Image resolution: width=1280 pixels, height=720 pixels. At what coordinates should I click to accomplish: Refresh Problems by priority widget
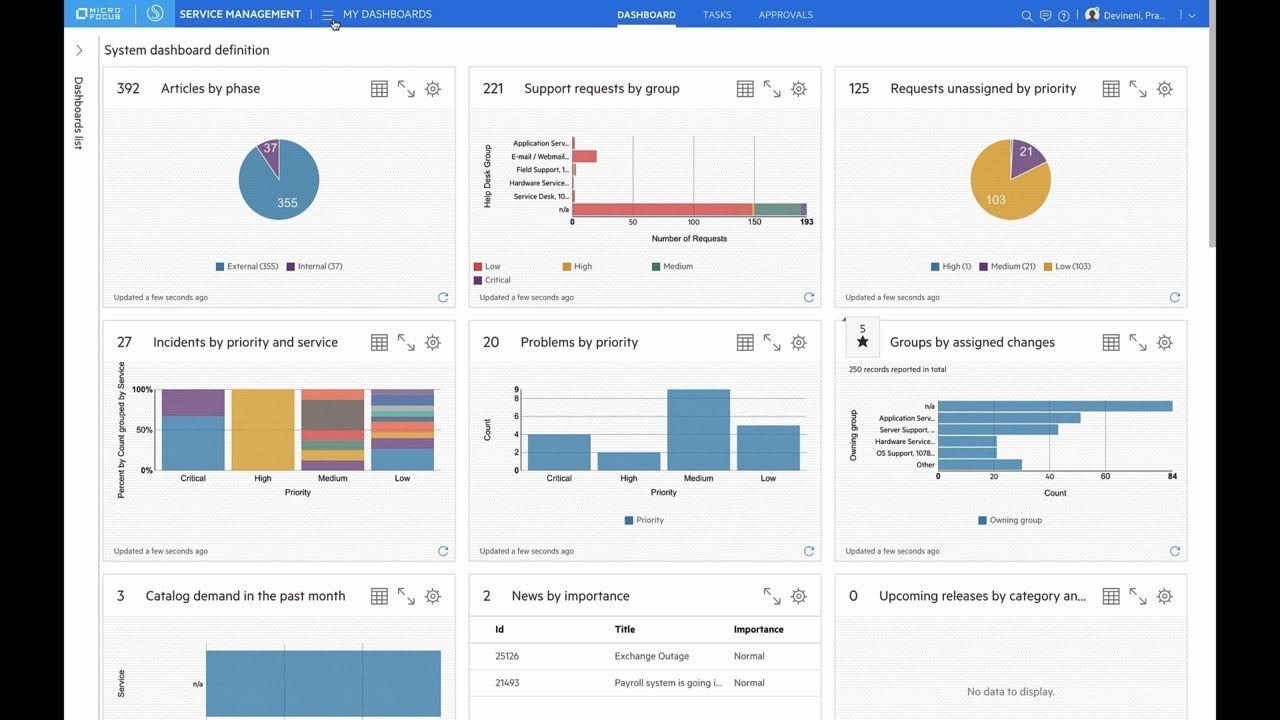[x=809, y=551]
